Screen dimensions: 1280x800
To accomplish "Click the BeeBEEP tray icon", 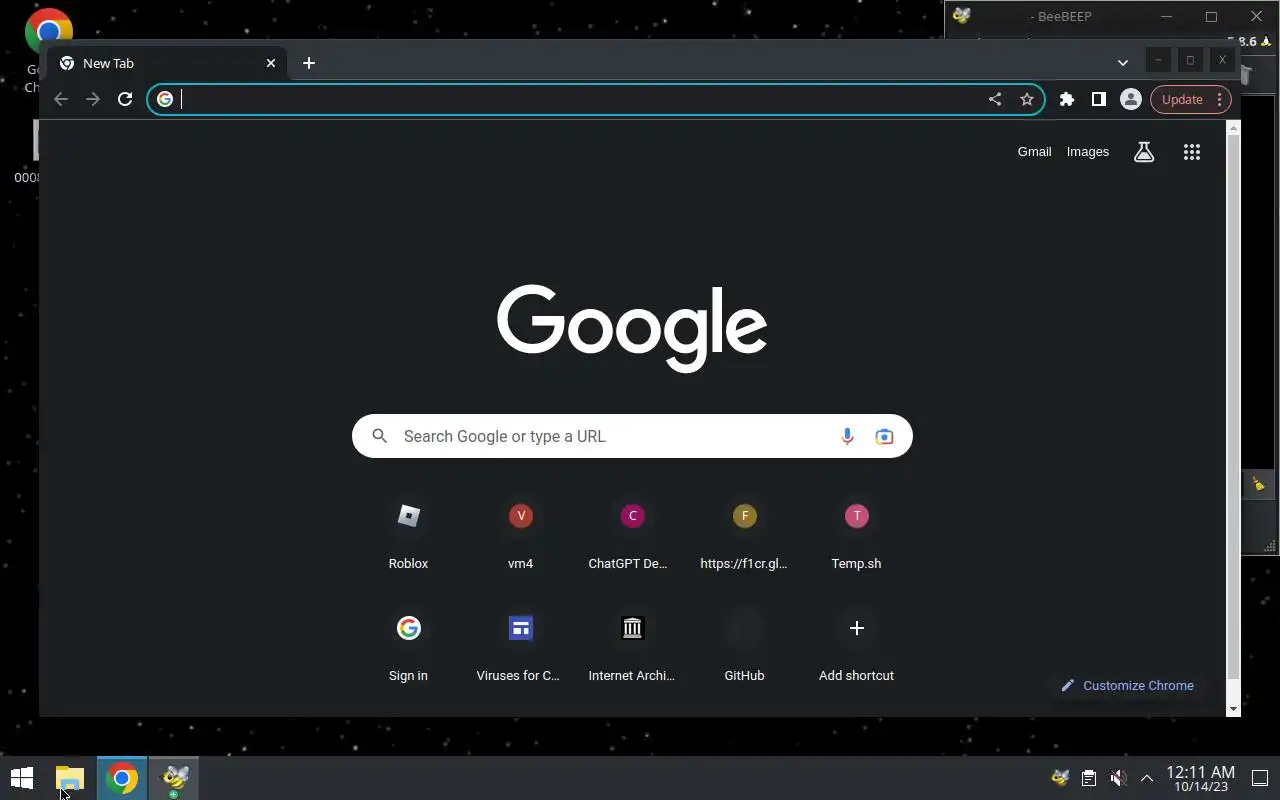I will (x=1061, y=778).
